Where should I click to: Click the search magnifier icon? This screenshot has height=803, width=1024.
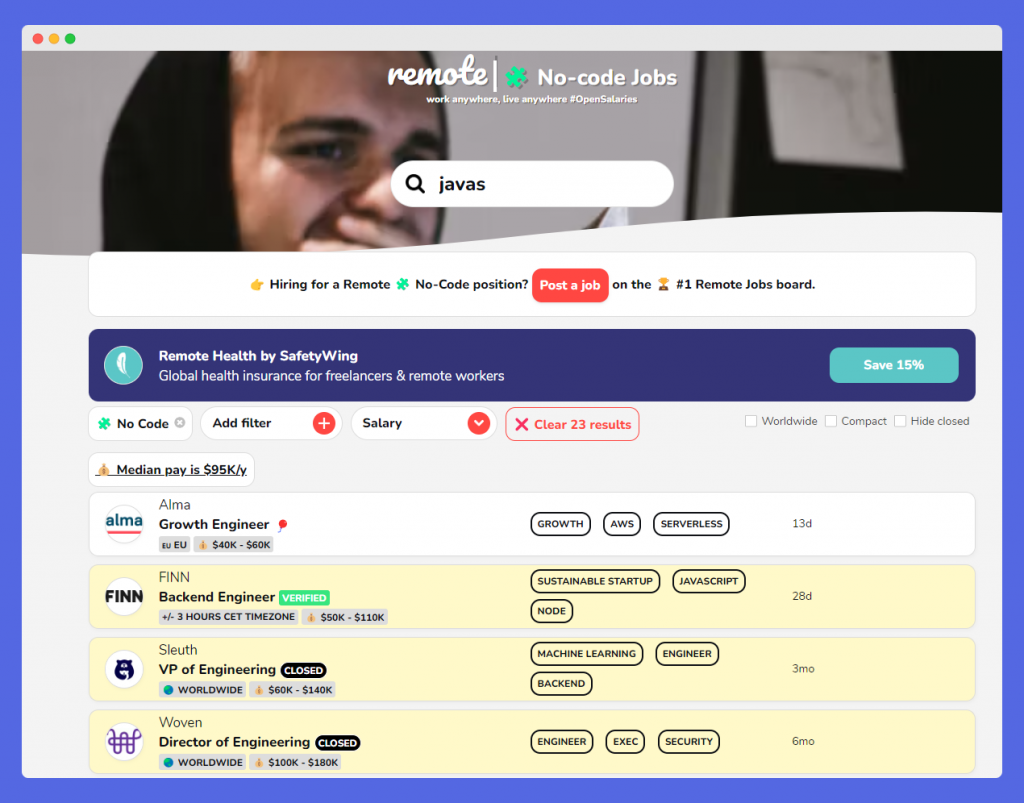point(415,183)
